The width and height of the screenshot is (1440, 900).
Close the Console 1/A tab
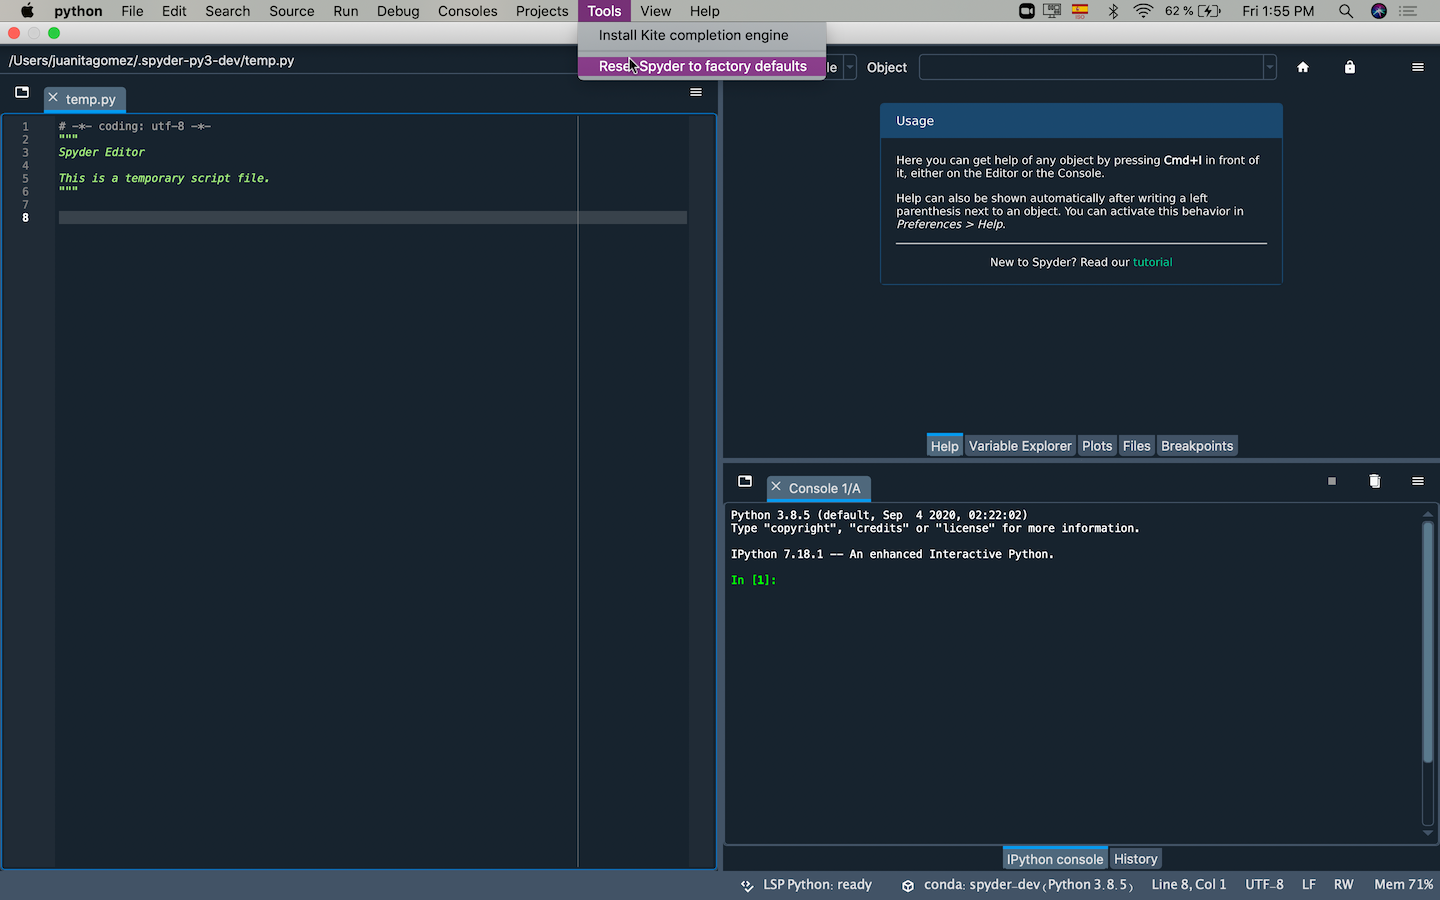776,487
